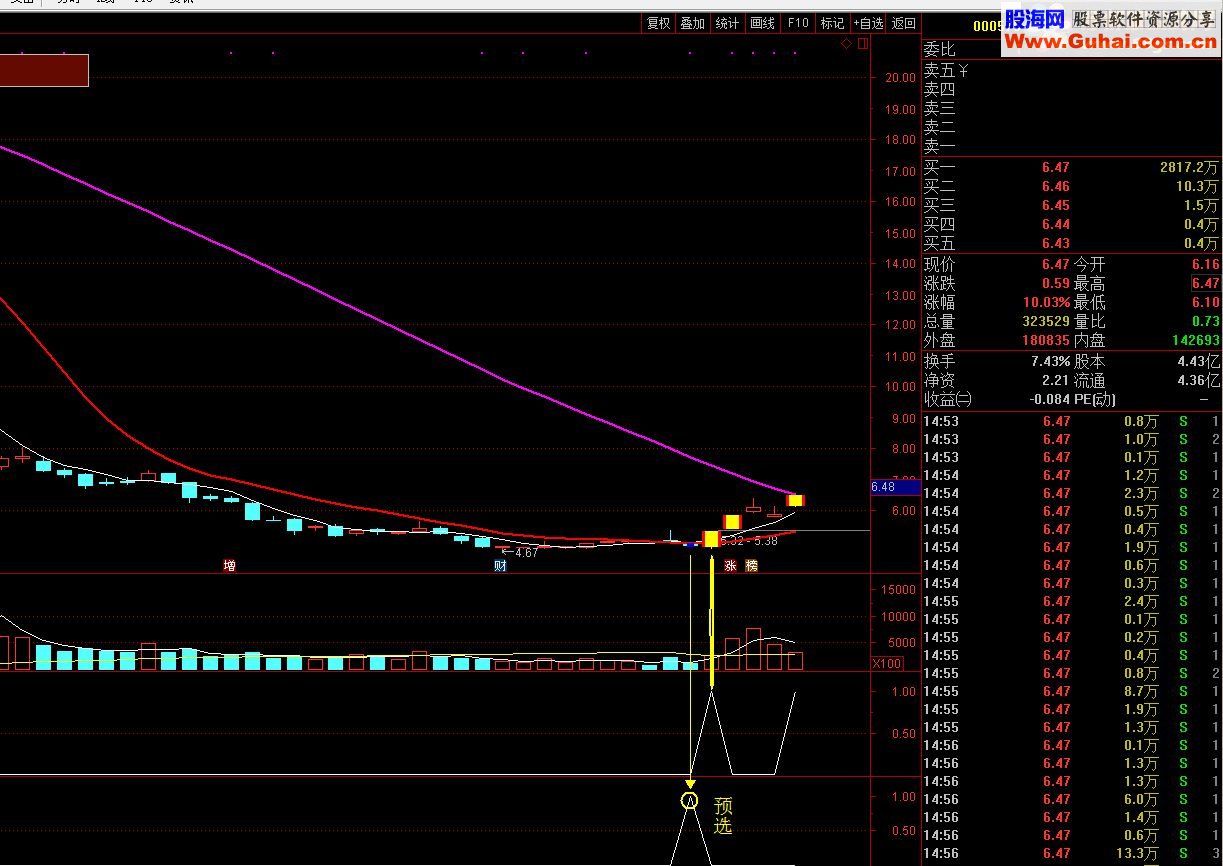Screen dimensions: 1223x866
Task: Click the 股本 value 4.43亿
Action: pos(1199,361)
